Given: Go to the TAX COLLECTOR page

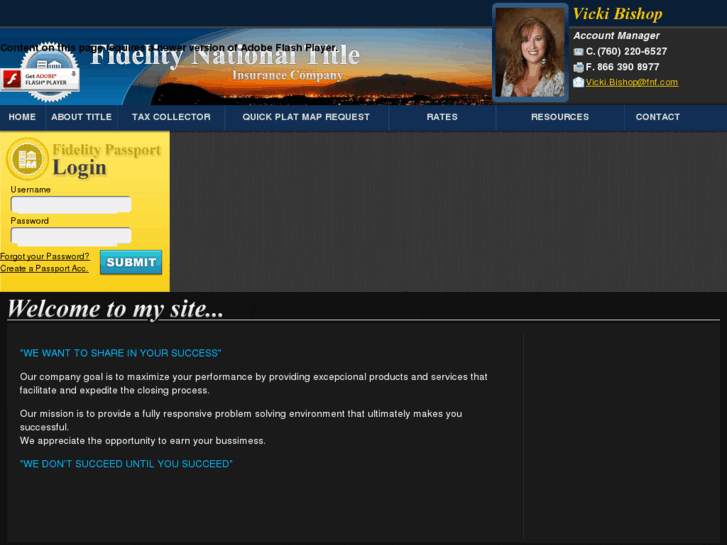Looking at the screenshot, I should [x=171, y=117].
